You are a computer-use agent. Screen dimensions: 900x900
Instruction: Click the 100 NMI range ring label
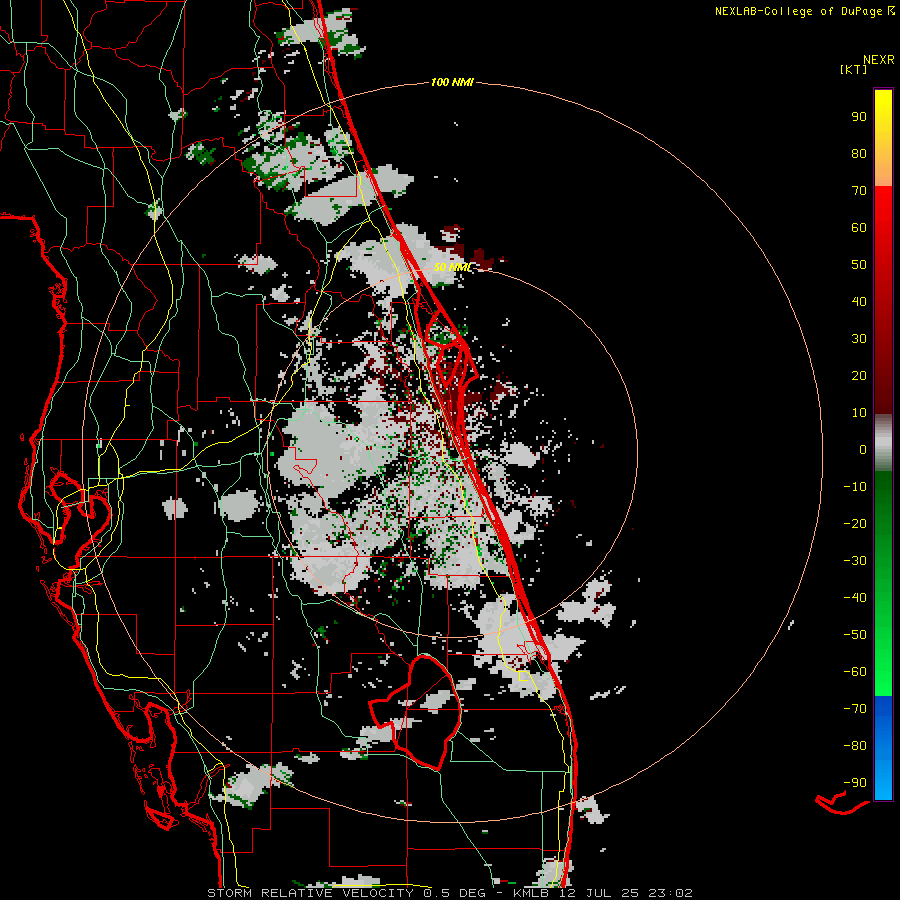452,83
